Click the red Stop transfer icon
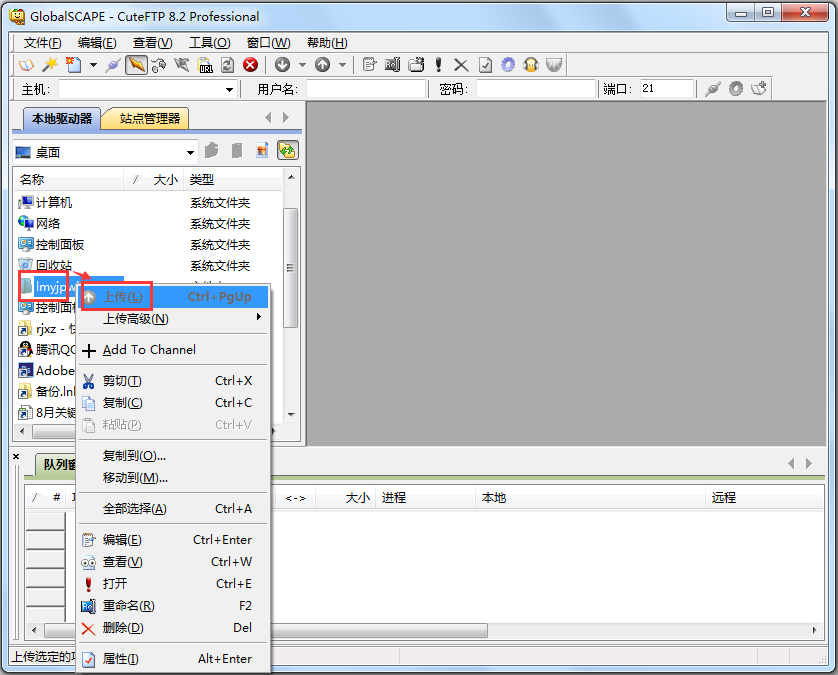 tap(250, 65)
